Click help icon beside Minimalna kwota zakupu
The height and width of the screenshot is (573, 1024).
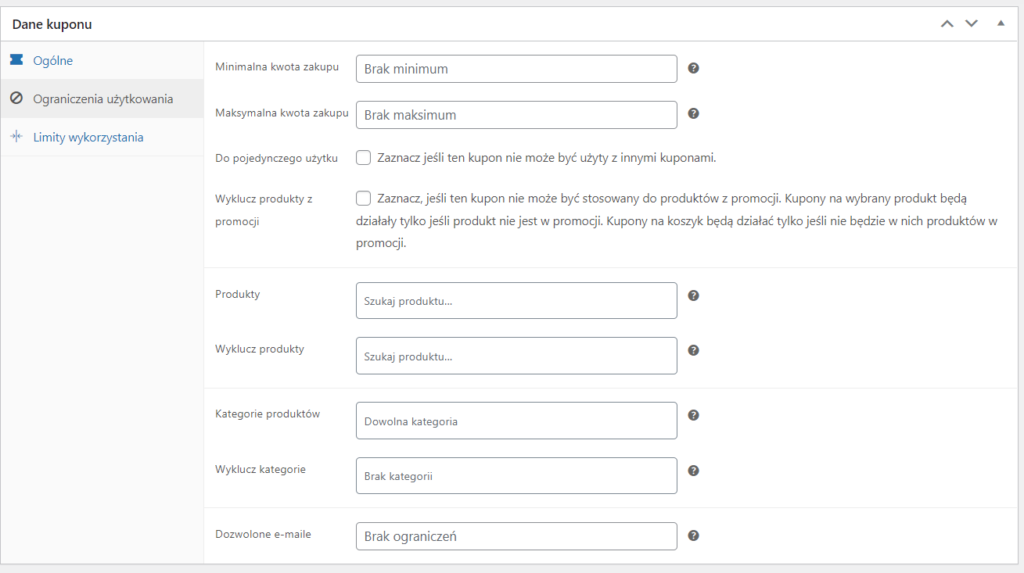694,69
